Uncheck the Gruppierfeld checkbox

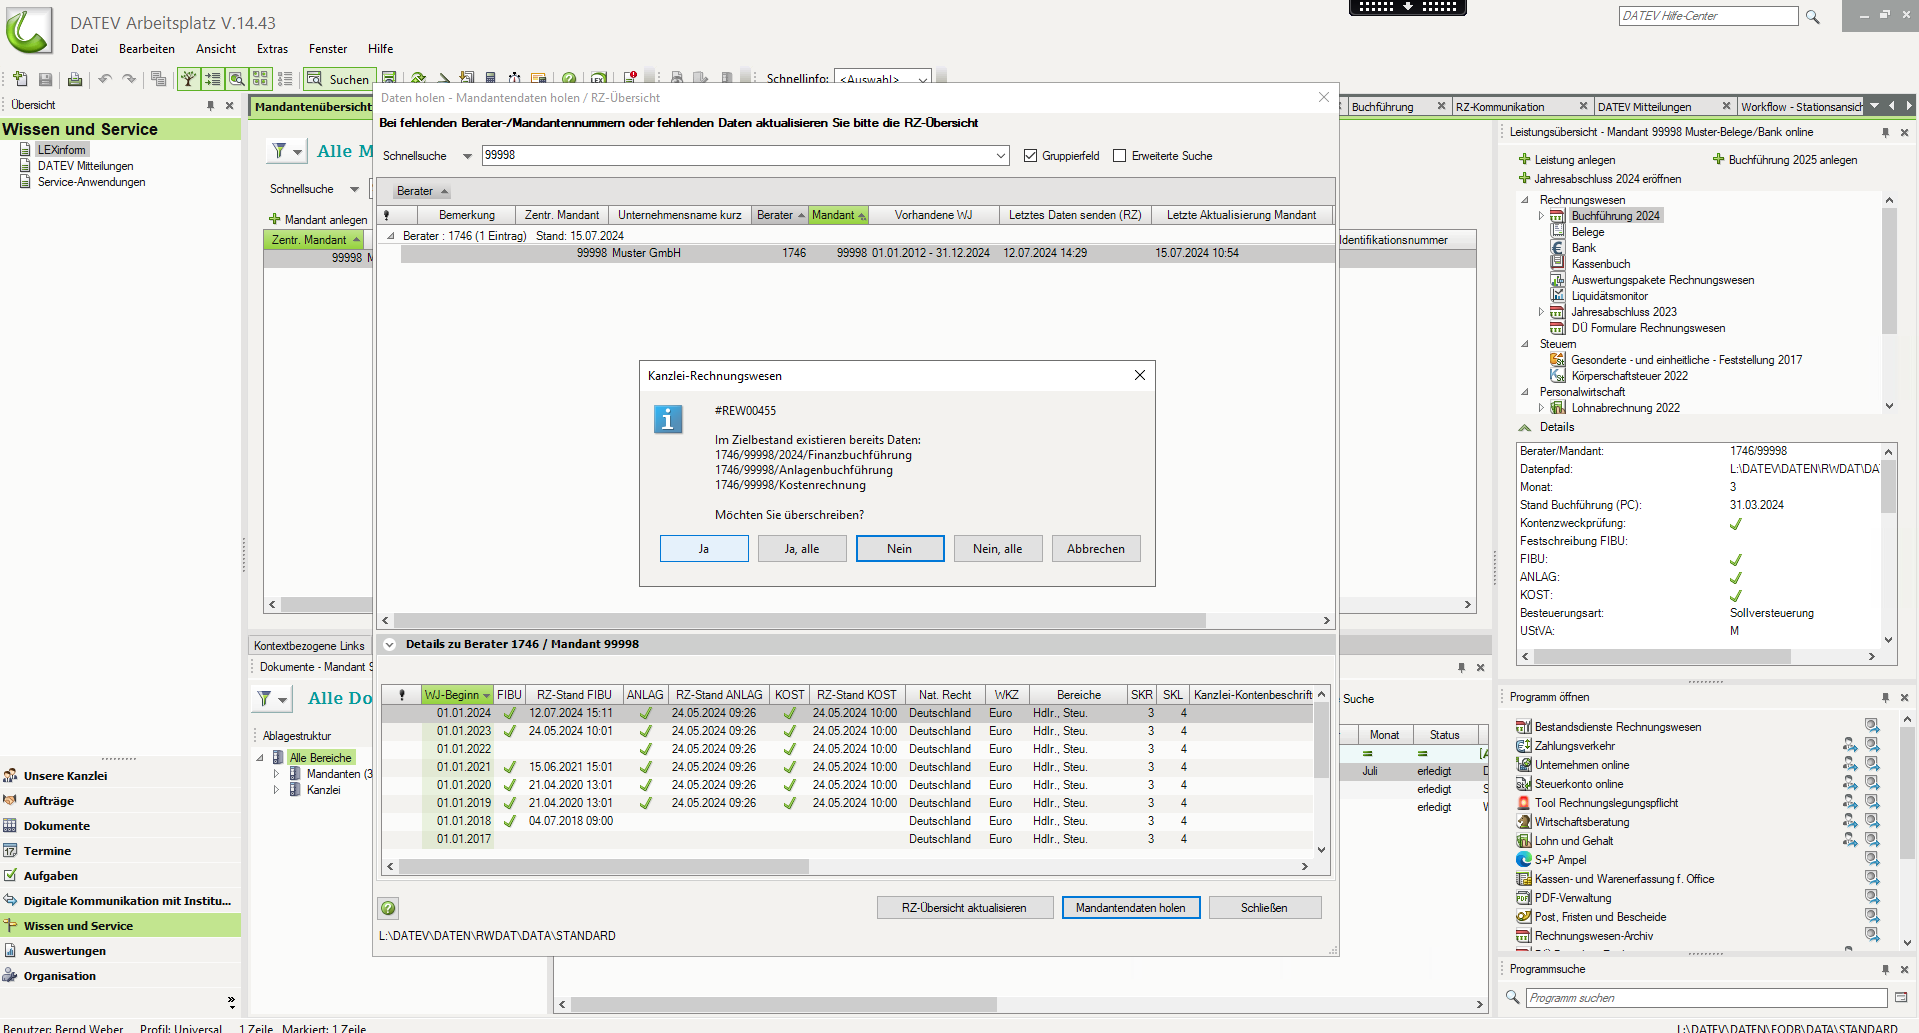point(1030,156)
